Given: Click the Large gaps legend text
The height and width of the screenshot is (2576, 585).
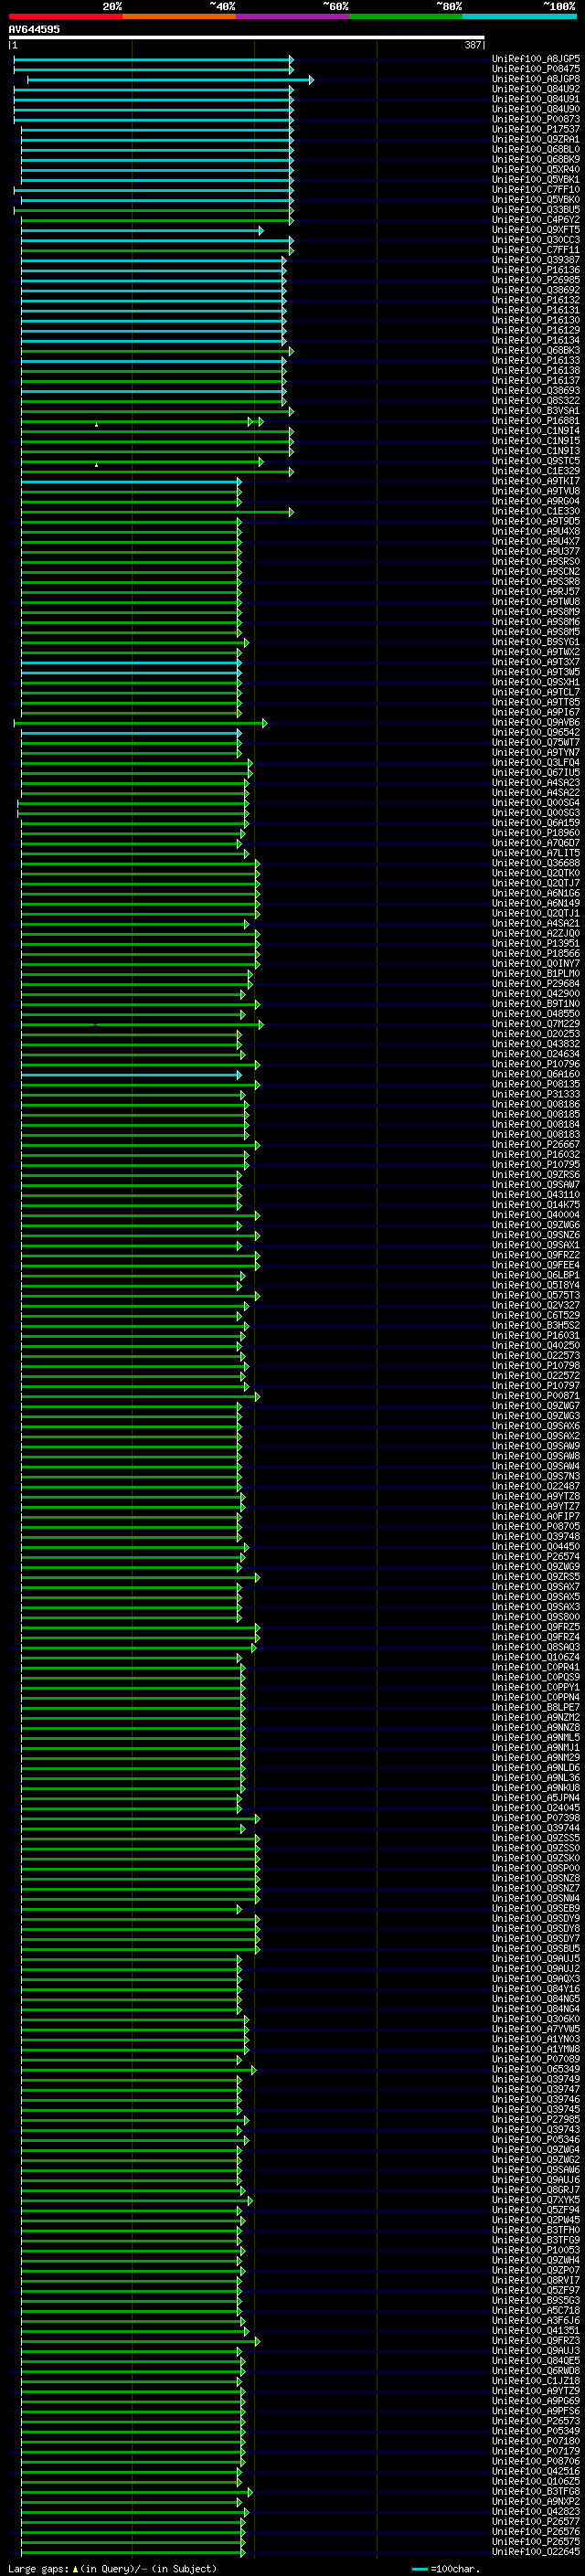Looking at the screenshot, I should tap(113, 2568).
